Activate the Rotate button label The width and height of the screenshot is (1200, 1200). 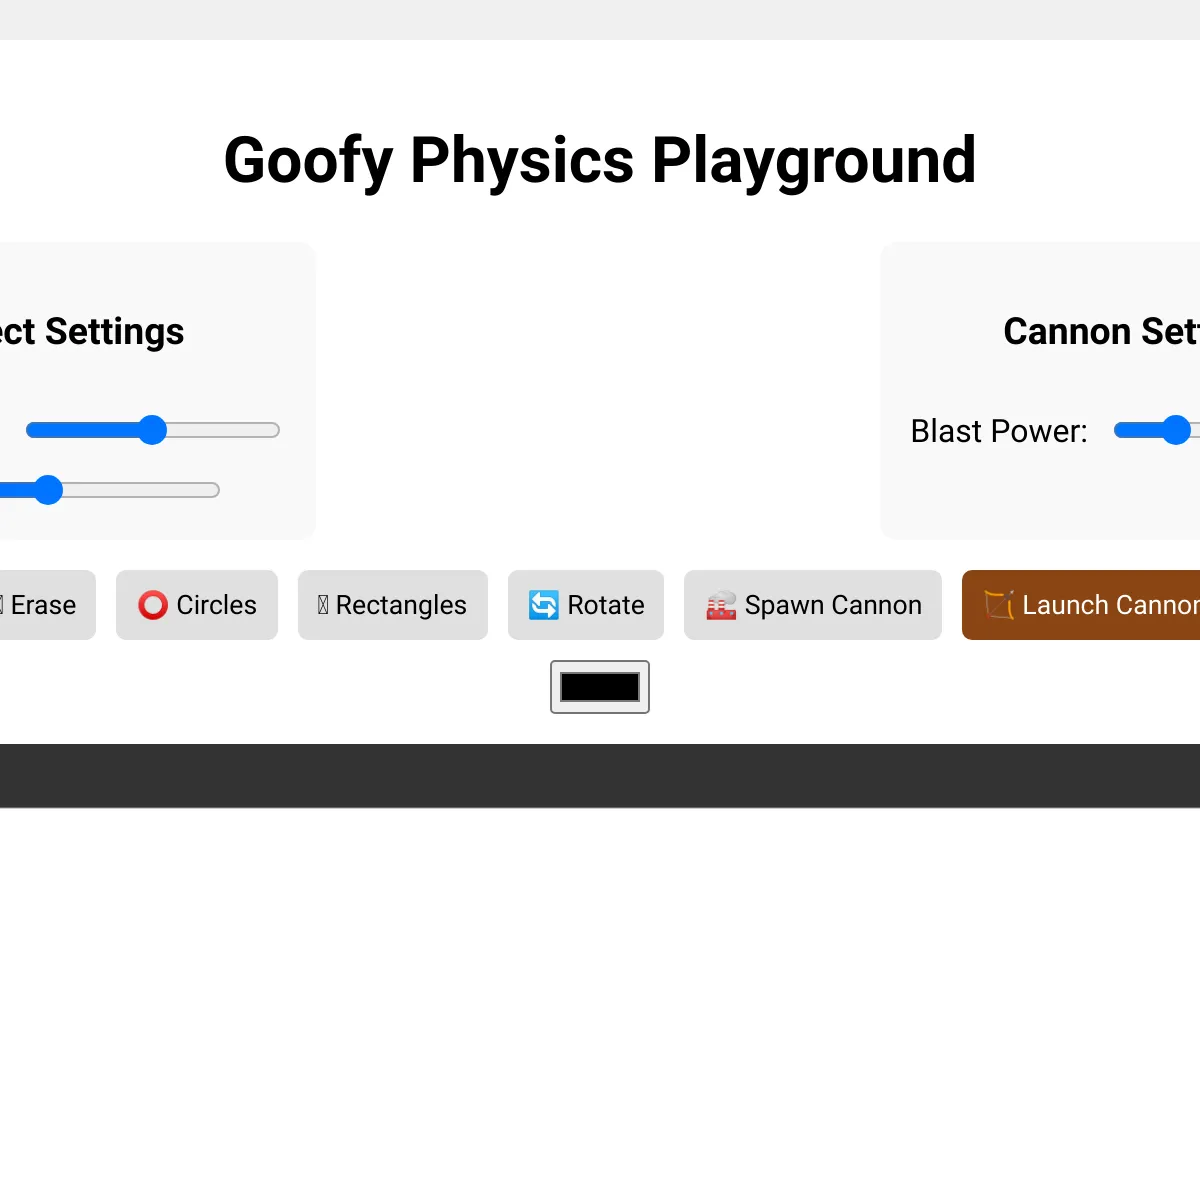[606, 605]
